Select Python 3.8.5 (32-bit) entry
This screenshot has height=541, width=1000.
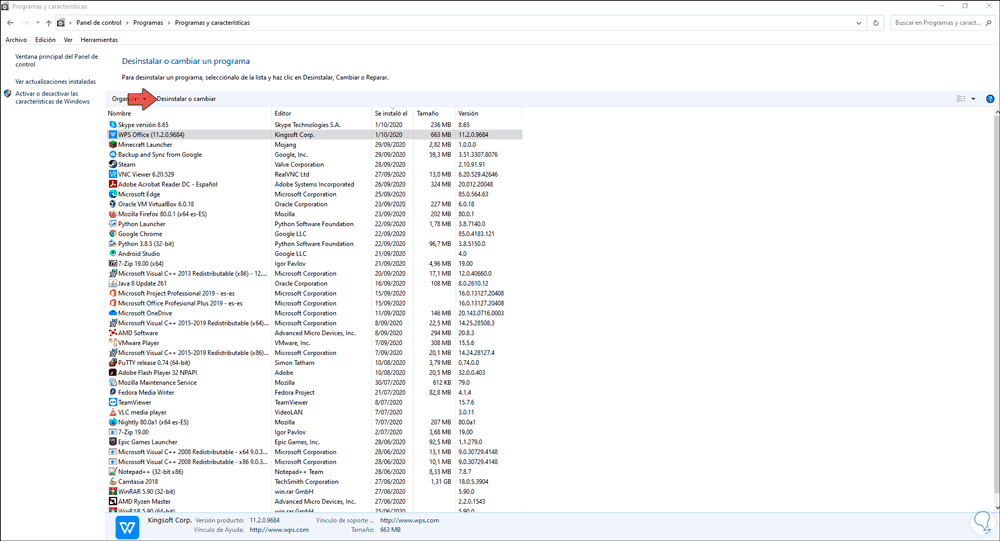[314, 244]
